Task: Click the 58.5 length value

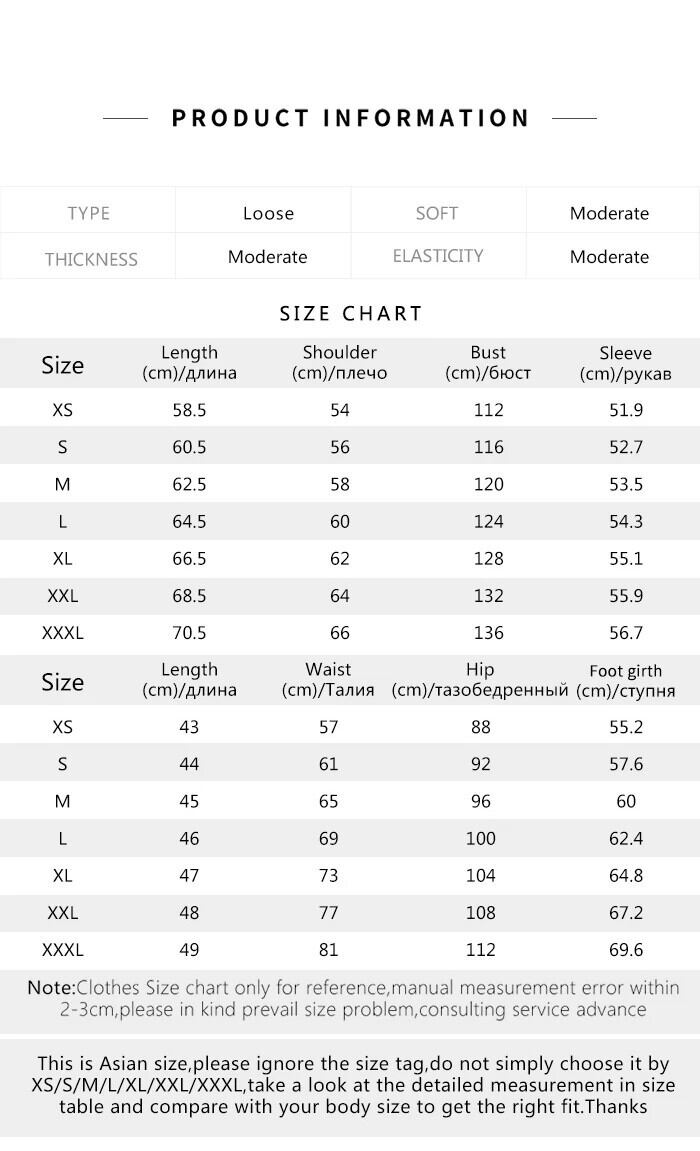Action: pos(189,410)
